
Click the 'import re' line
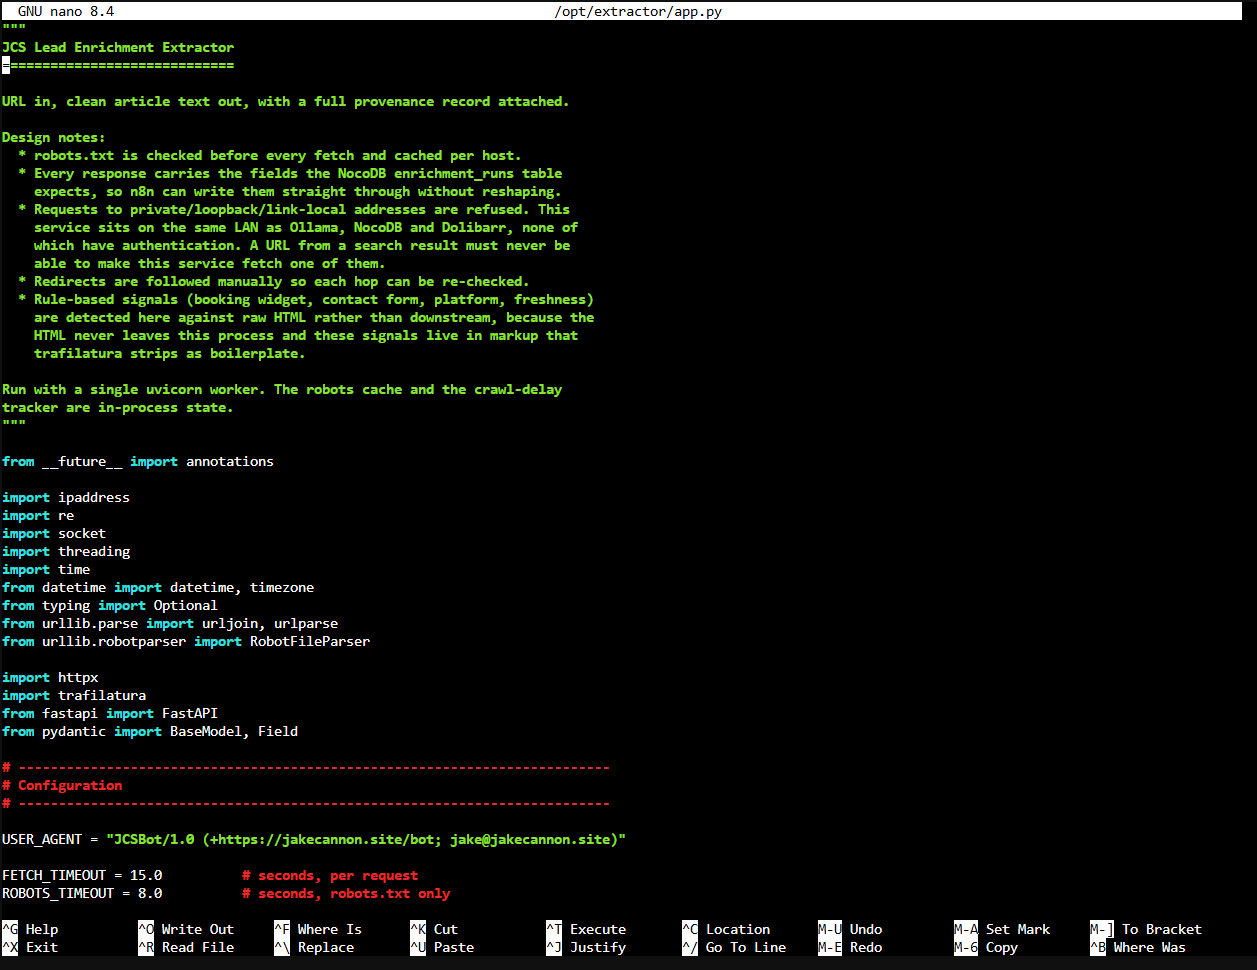pos(38,515)
